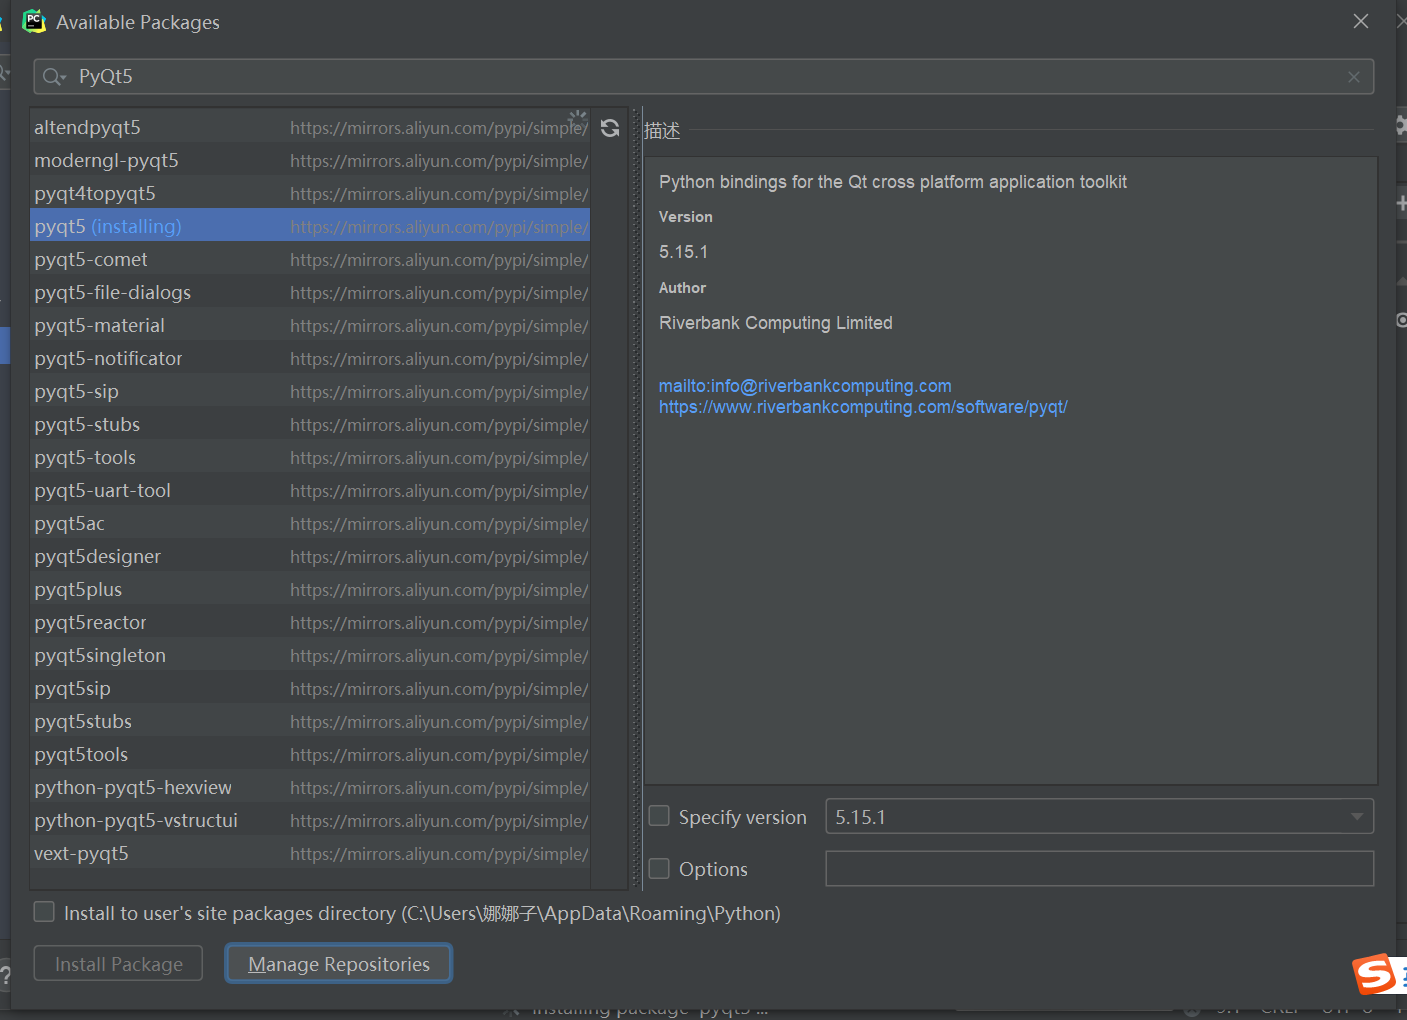Screen dimensions: 1407x1020
Task: Select pyqt5stubs package row
Action: coord(310,721)
